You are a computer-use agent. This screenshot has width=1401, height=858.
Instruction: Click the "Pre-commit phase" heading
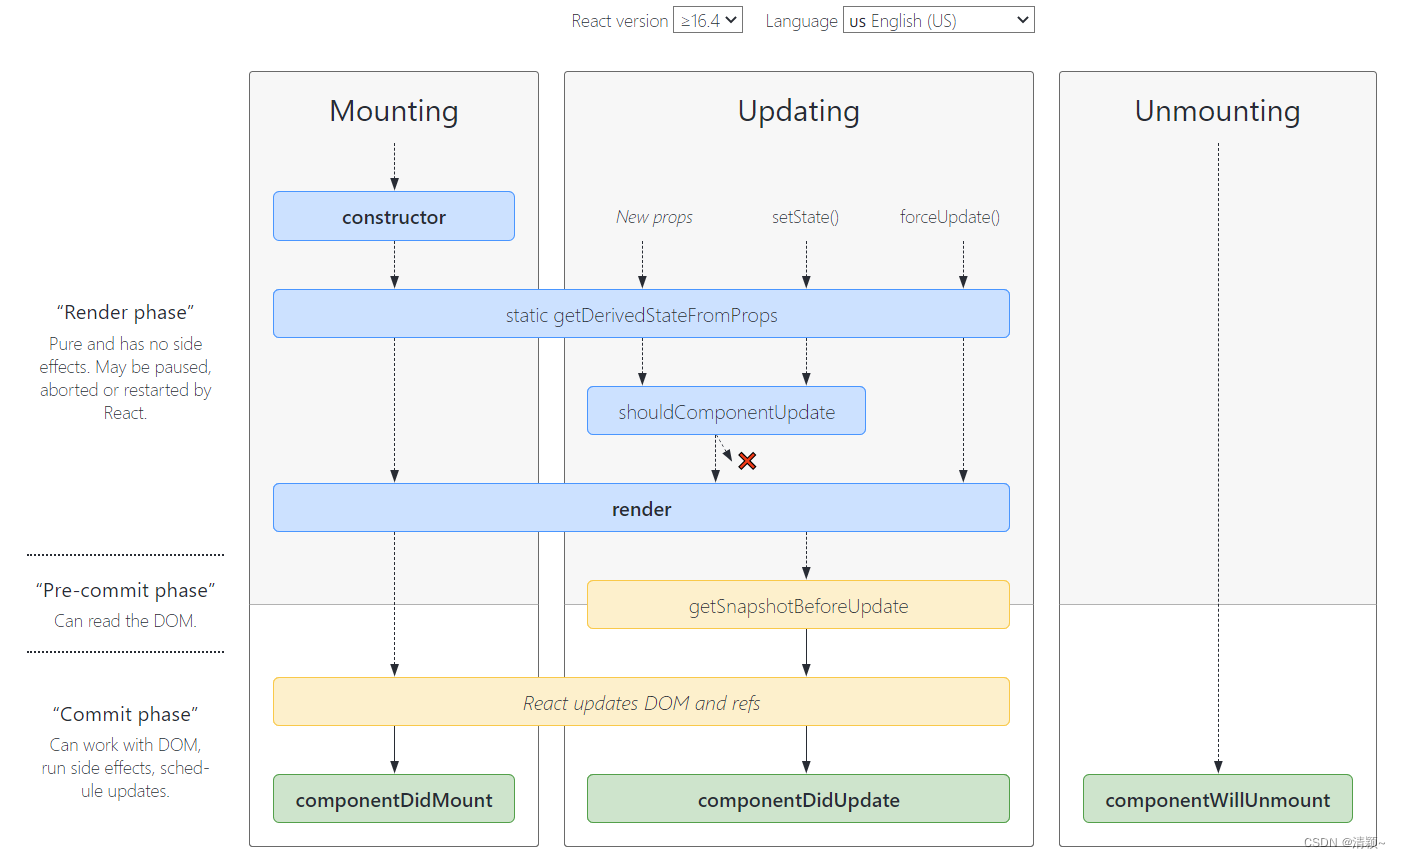(125, 590)
